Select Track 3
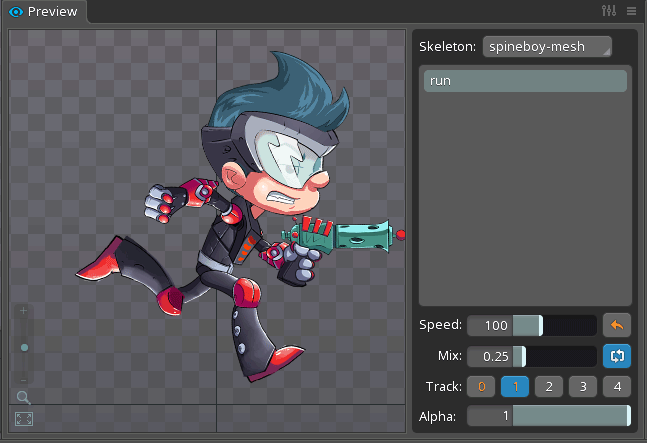647x443 pixels. coord(583,387)
